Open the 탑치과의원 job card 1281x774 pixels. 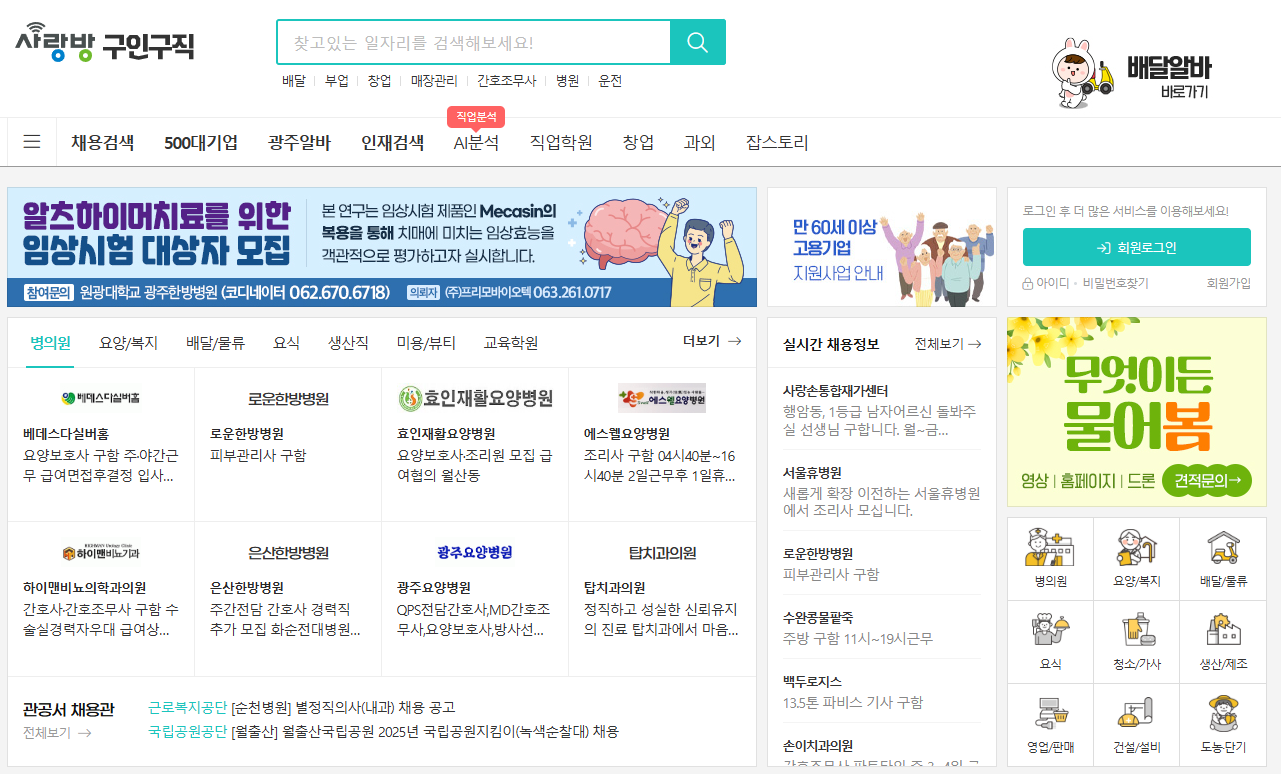[662, 599]
